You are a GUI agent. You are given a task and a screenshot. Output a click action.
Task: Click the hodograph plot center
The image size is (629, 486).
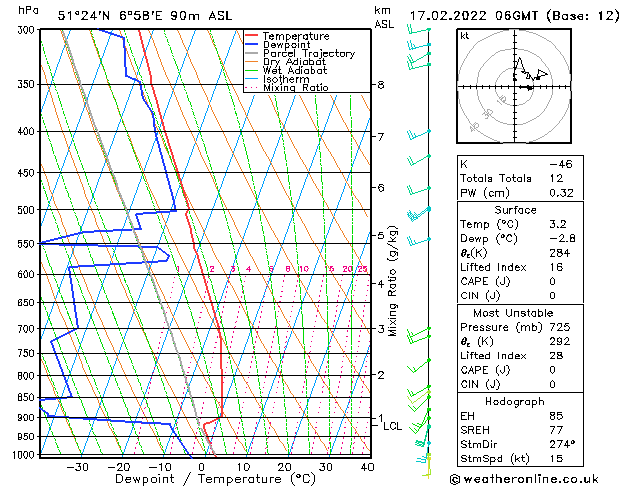(515, 87)
